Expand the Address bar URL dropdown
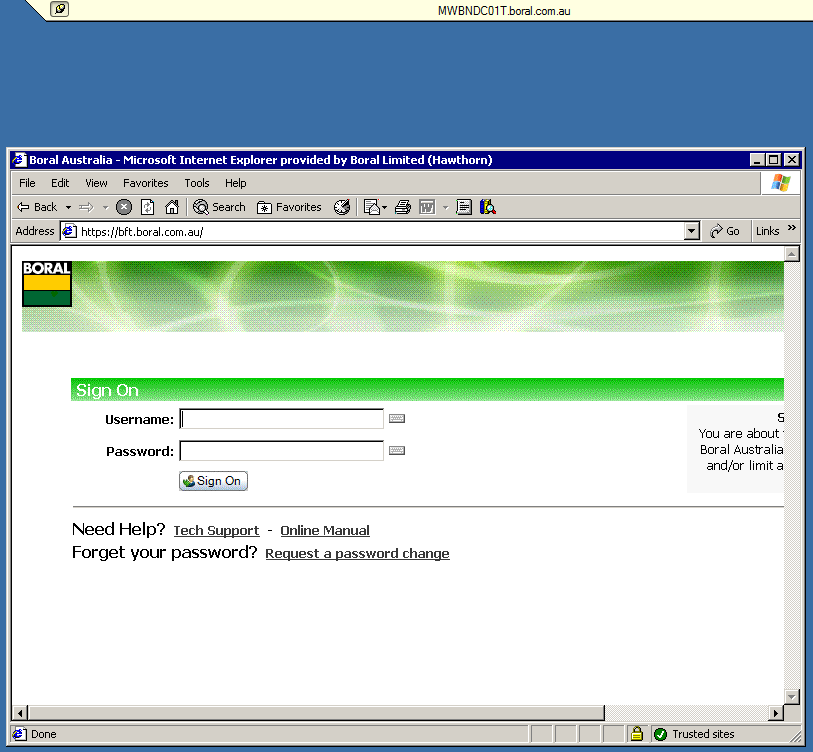Image resolution: width=813 pixels, height=752 pixels. coord(691,231)
